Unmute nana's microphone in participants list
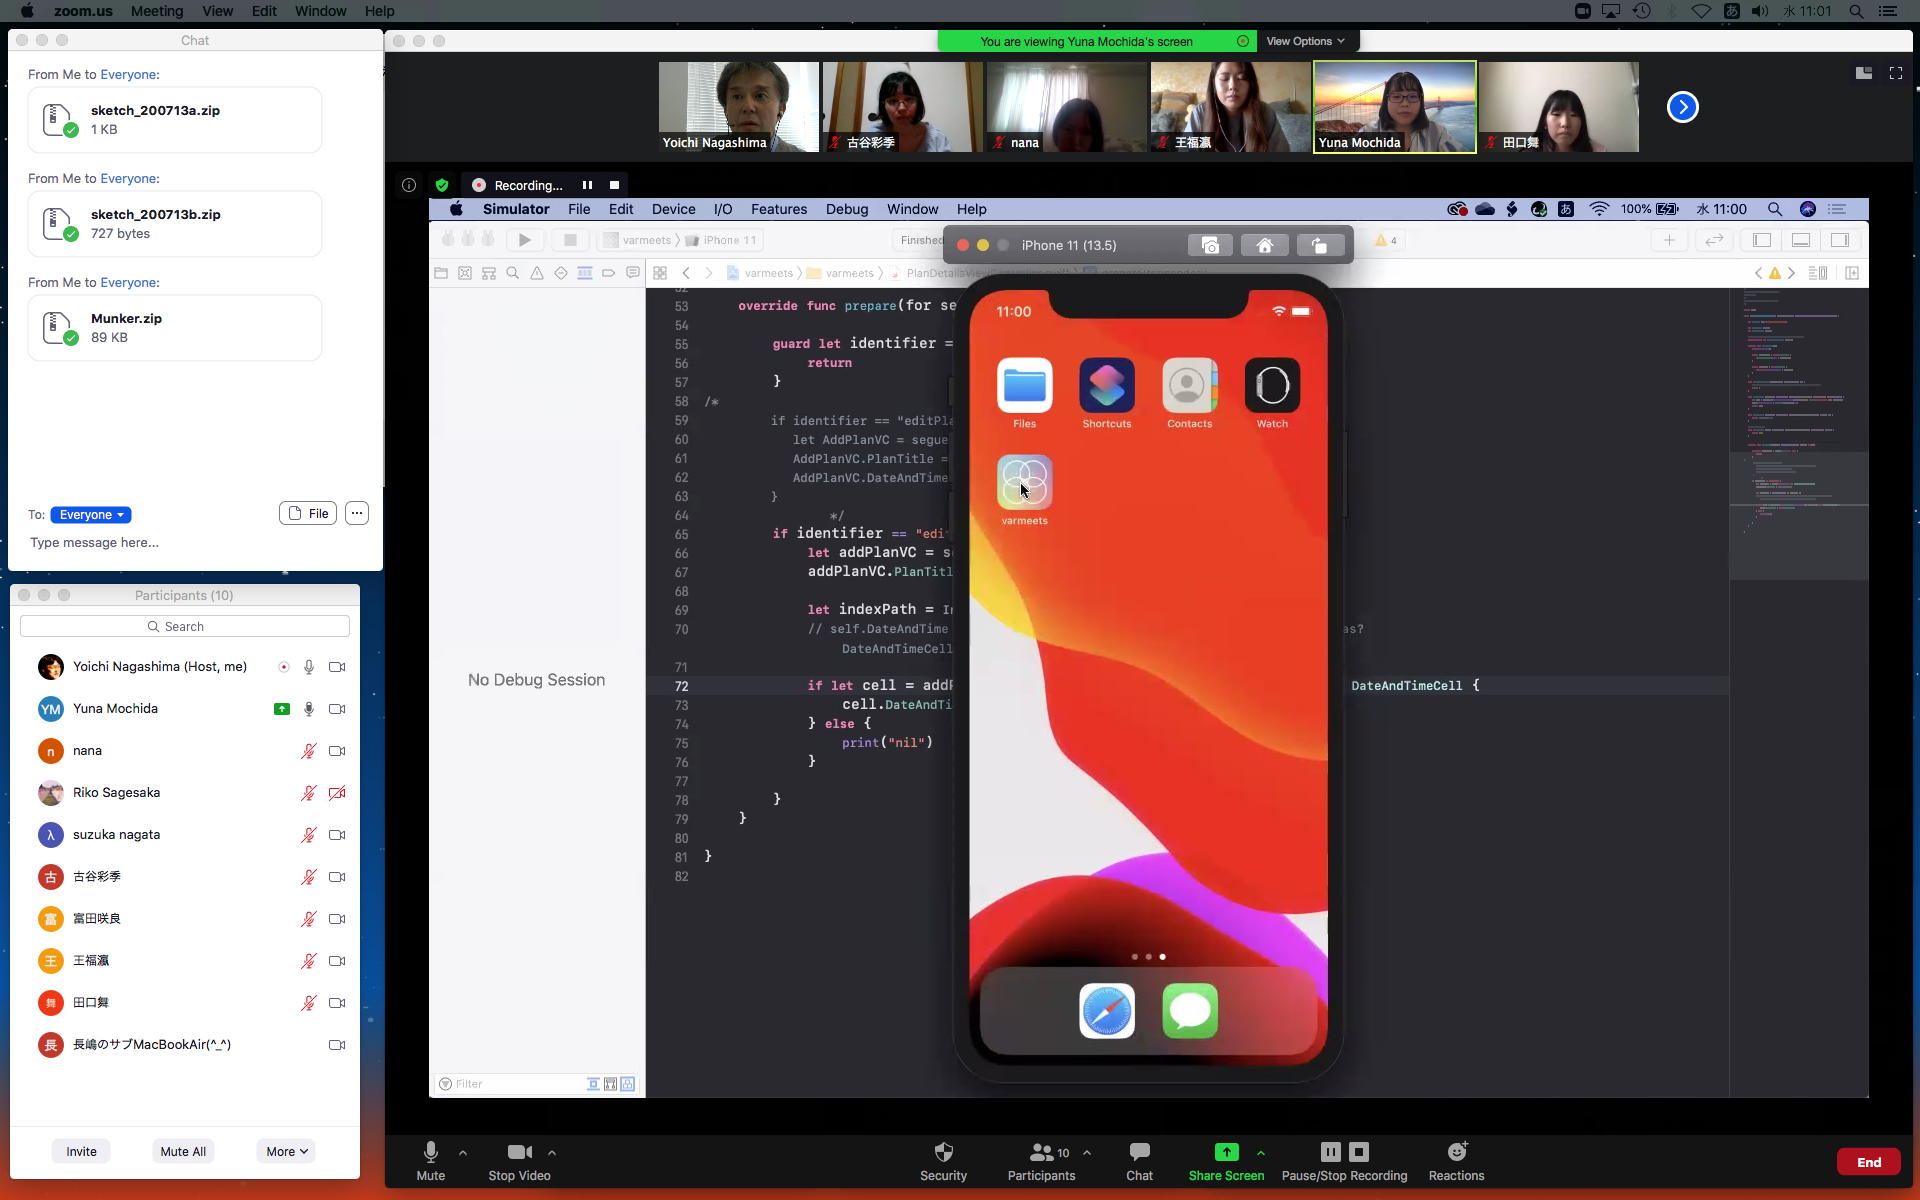 [x=309, y=751]
